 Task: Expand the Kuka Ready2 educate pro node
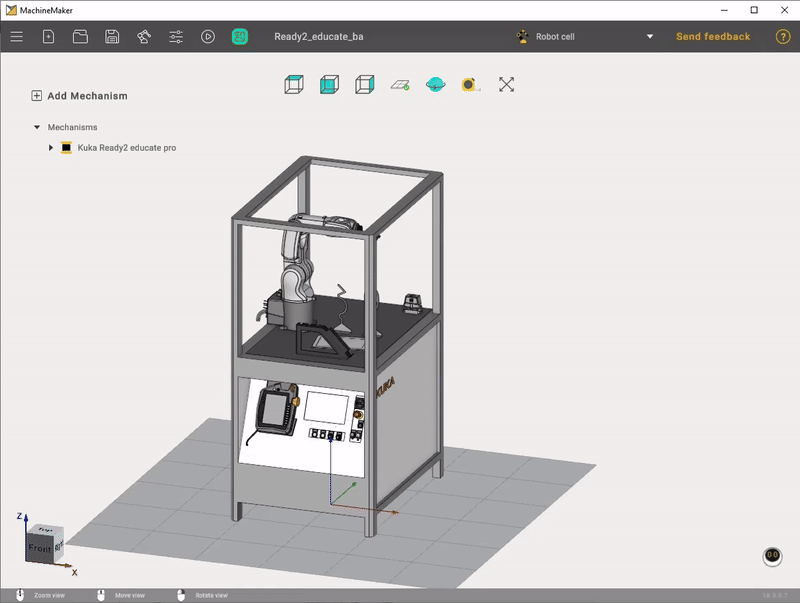[x=49, y=147]
